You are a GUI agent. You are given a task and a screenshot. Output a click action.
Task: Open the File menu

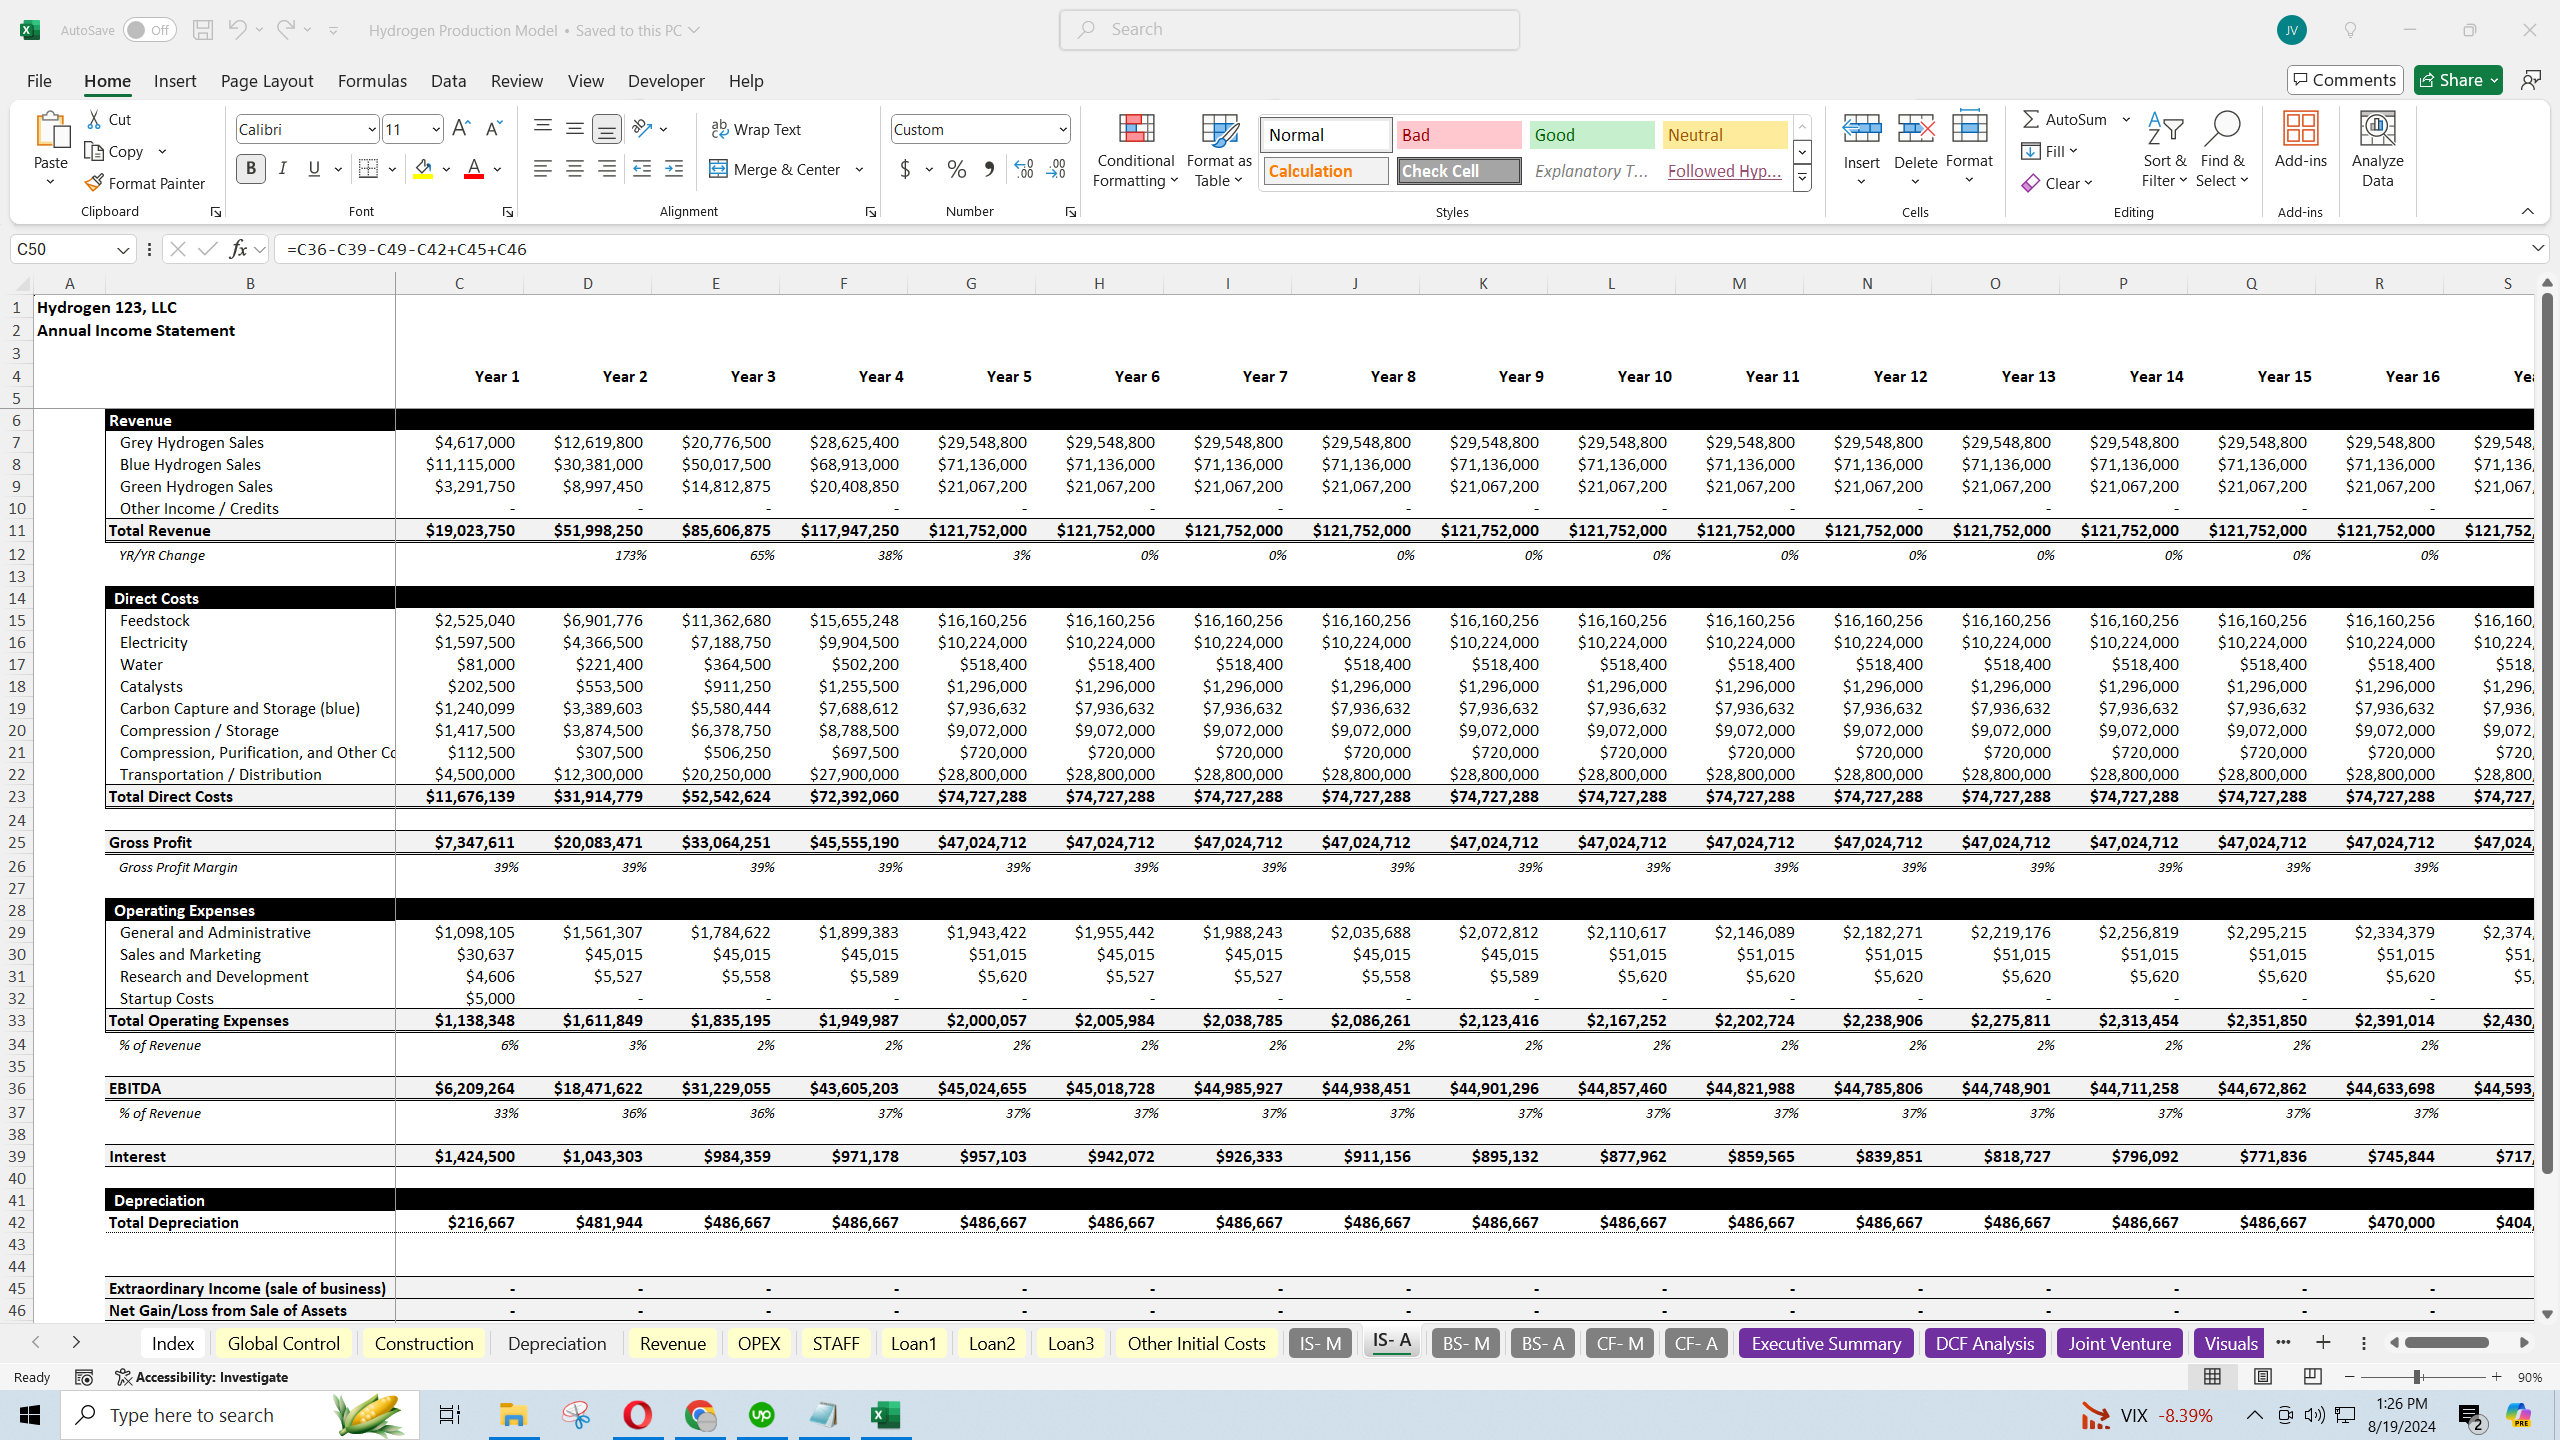point(39,81)
